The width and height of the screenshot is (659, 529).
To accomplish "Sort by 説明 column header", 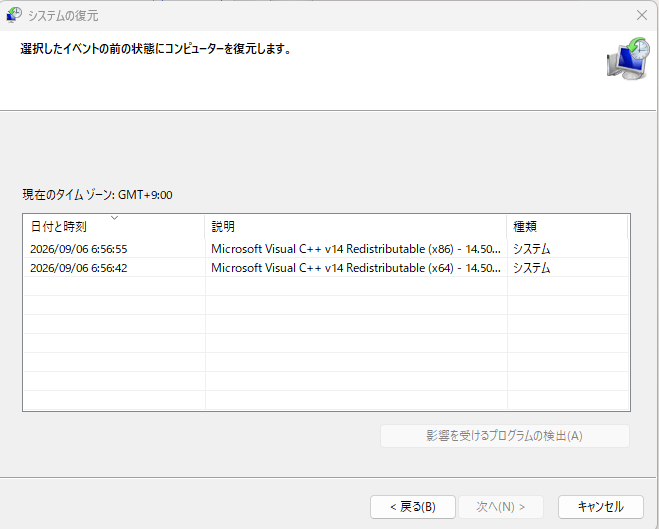I will click(x=356, y=226).
